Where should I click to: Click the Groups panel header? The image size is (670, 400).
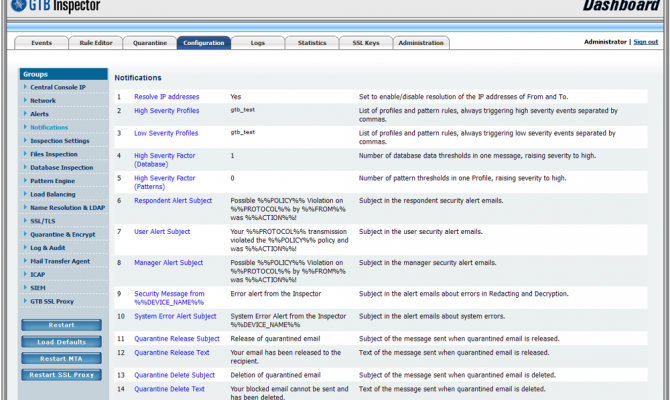63,74
